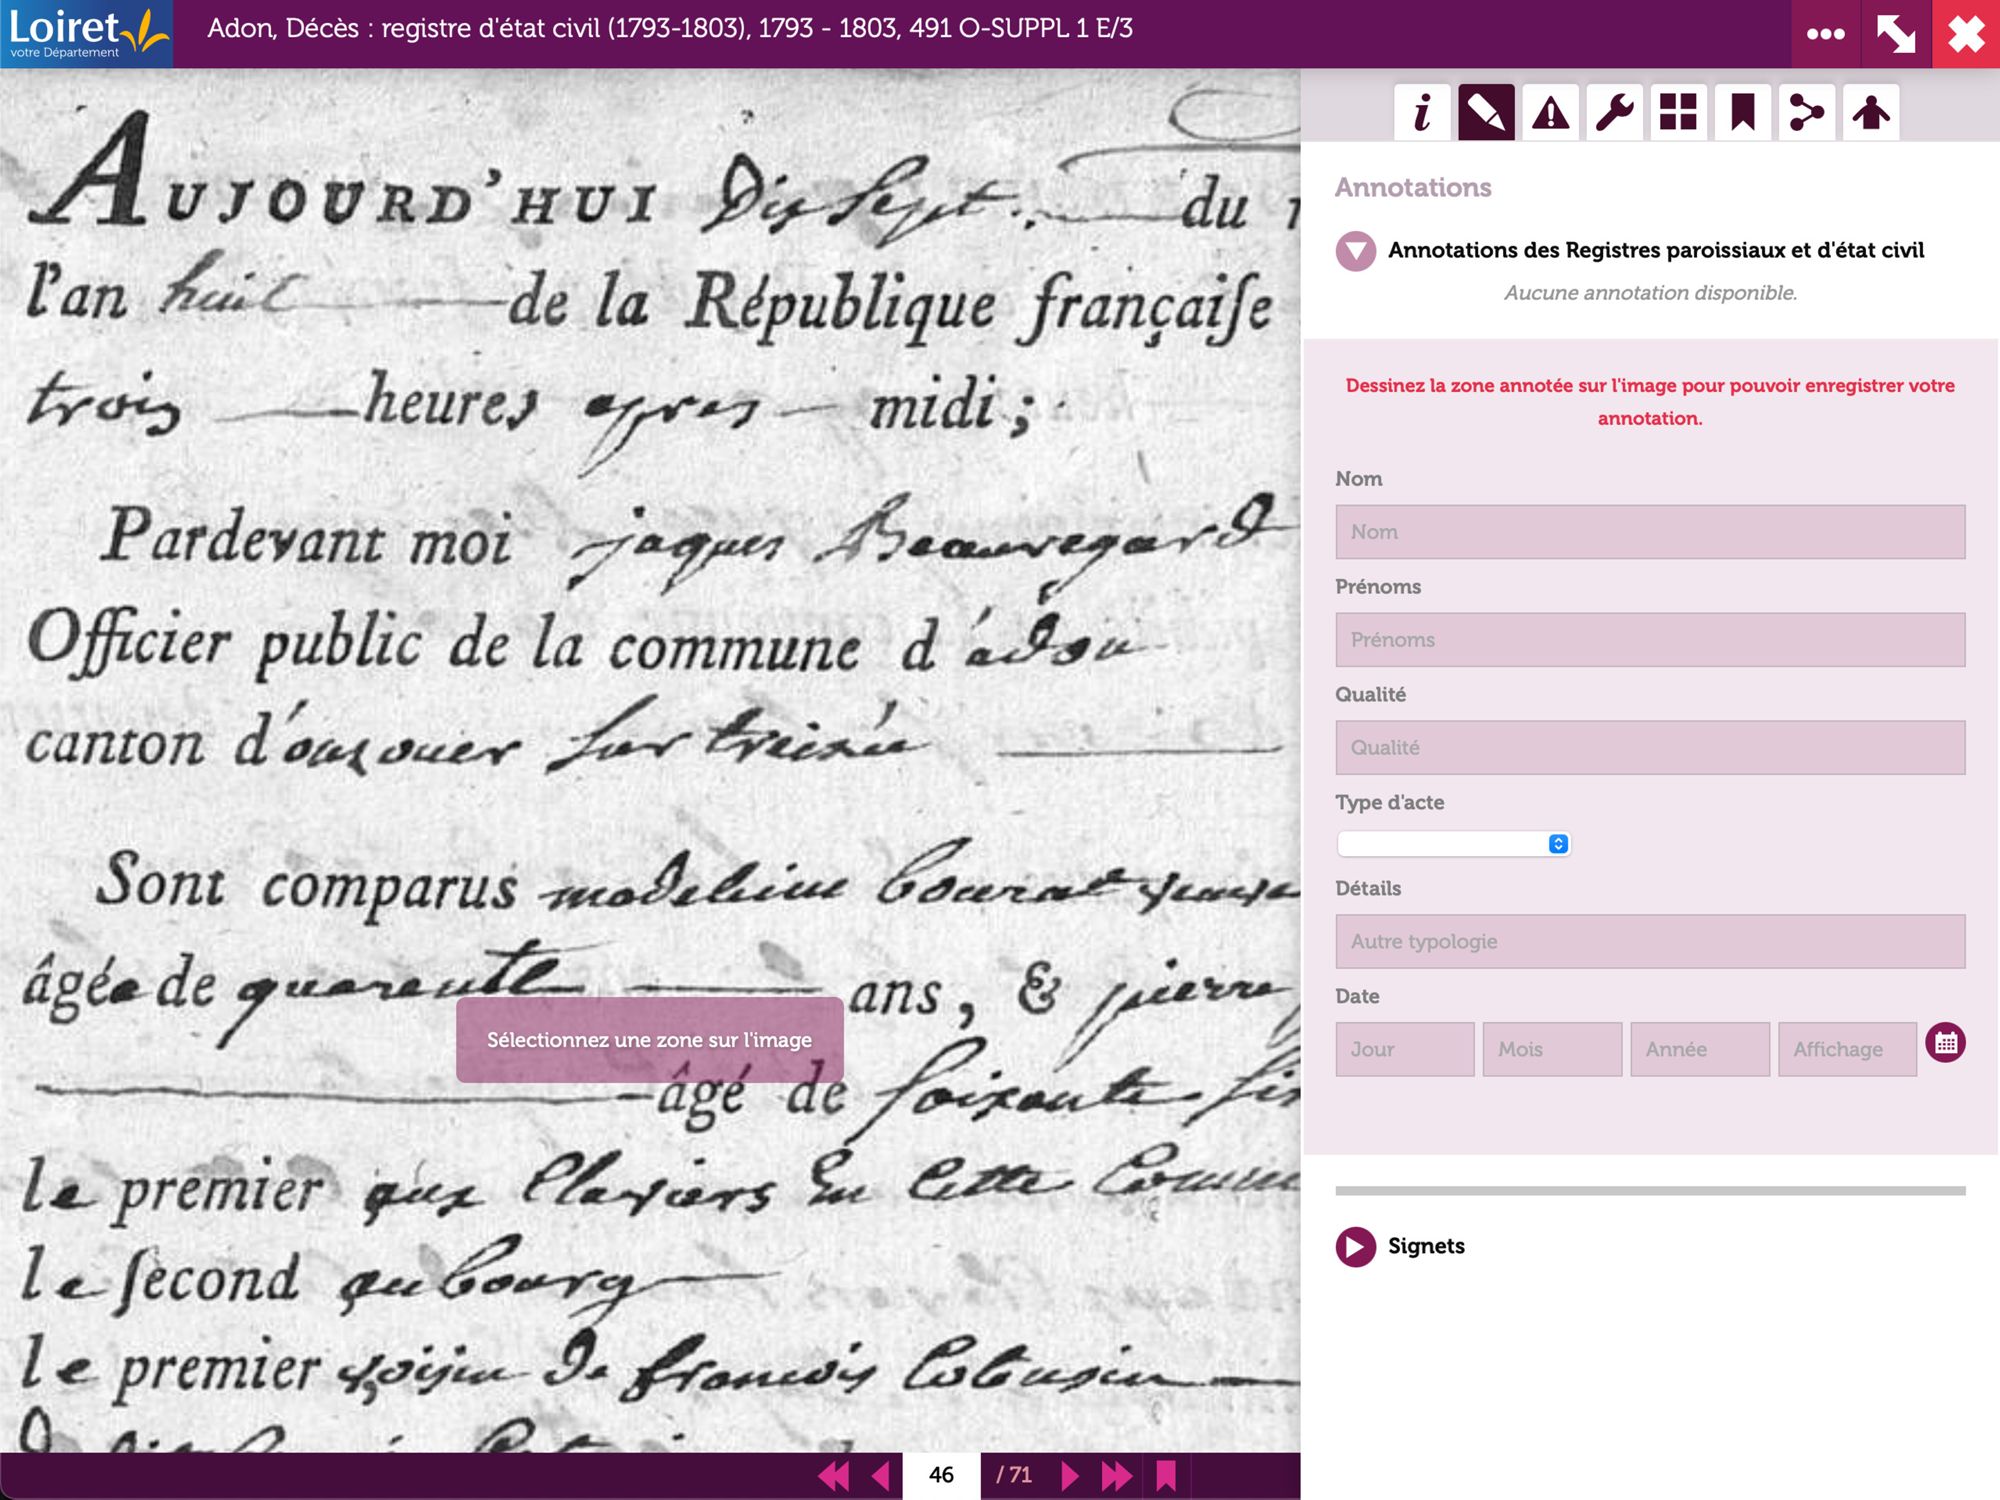Show the thumbnail grid view
Viewport: 2000px width, 1500px height.
(x=1678, y=112)
